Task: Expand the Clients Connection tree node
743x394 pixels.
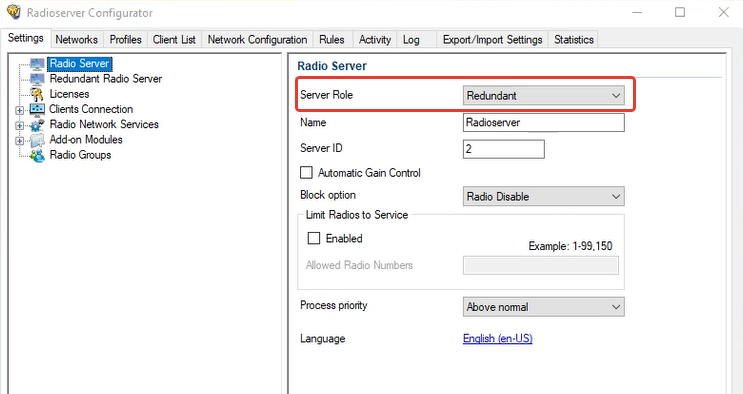Action: coord(19,110)
